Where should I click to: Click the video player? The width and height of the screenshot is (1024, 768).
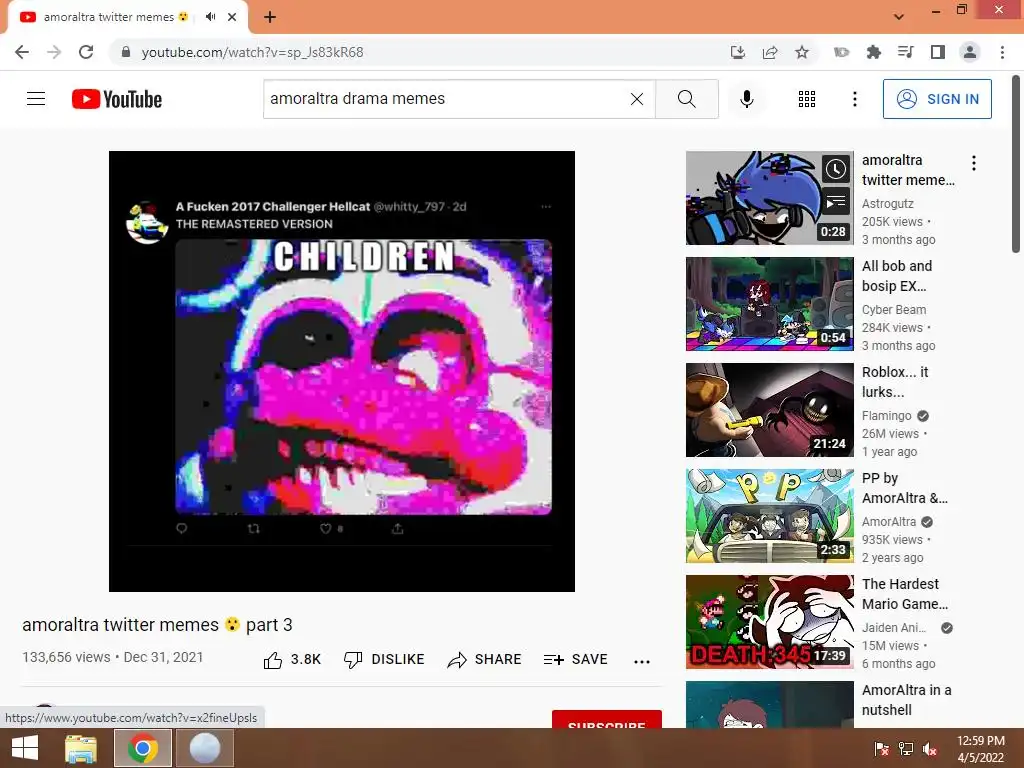[342, 371]
